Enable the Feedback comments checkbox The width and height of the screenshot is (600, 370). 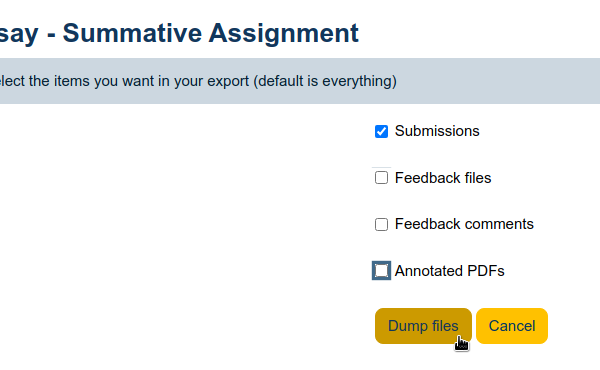(381, 224)
